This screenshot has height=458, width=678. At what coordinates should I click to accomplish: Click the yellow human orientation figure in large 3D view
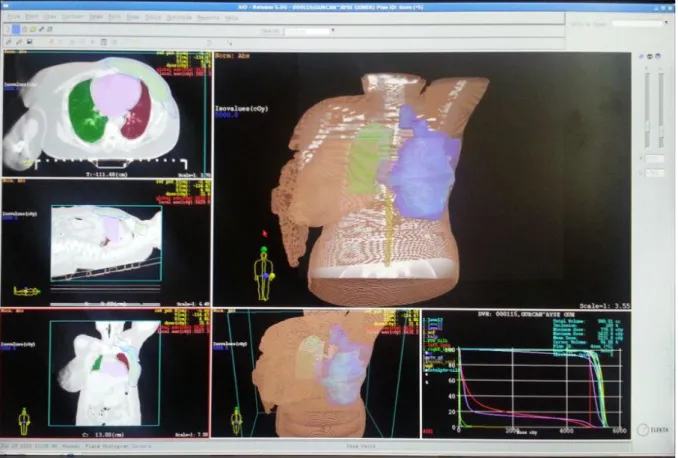263,274
